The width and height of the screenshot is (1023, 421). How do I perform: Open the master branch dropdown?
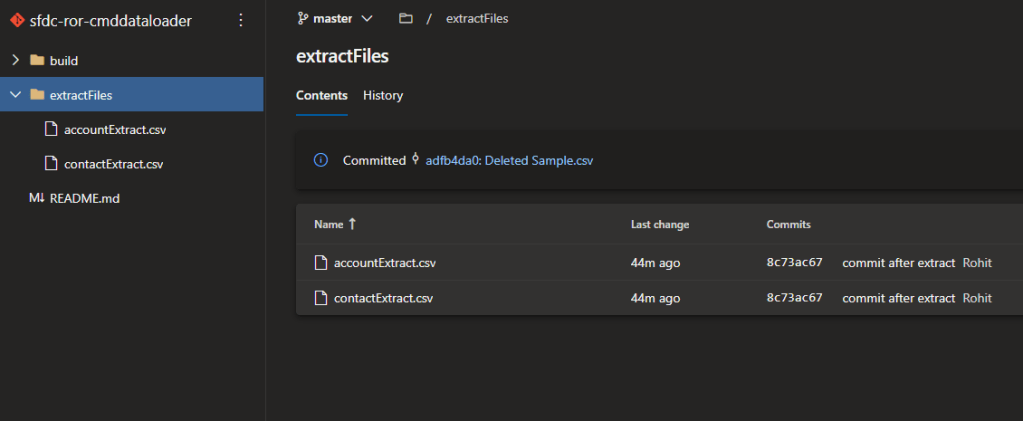coord(335,18)
